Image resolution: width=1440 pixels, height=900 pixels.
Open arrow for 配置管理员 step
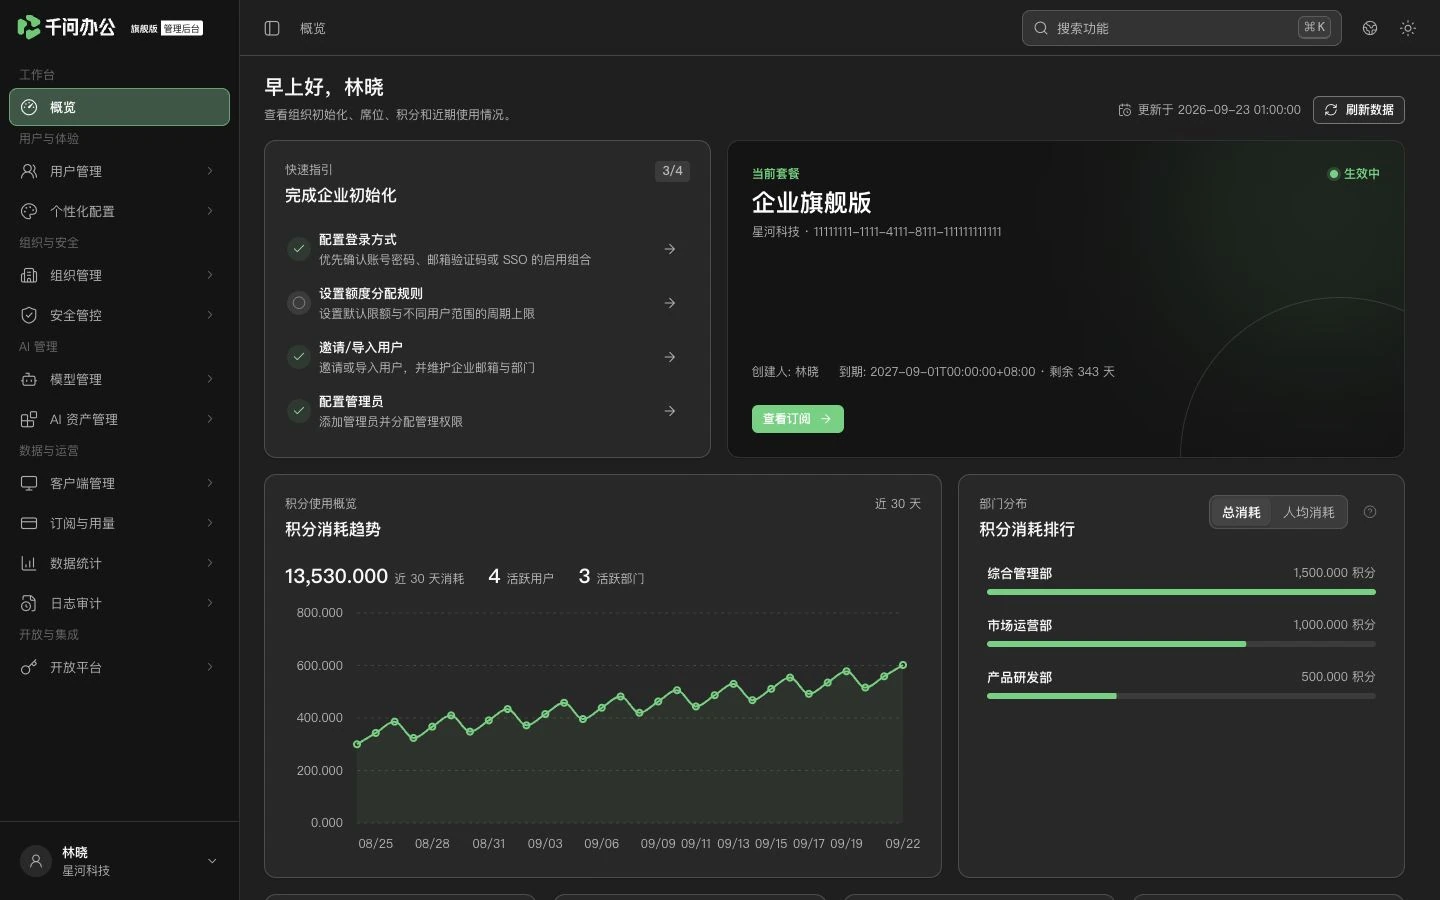click(x=670, y=411)
